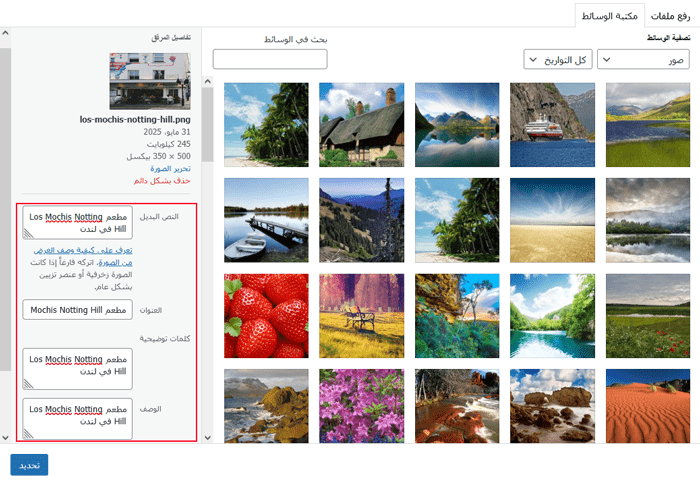Click details panel scrollbar down arrow
The width and height of the screenshot is (700, 482).
click(5, 437)
